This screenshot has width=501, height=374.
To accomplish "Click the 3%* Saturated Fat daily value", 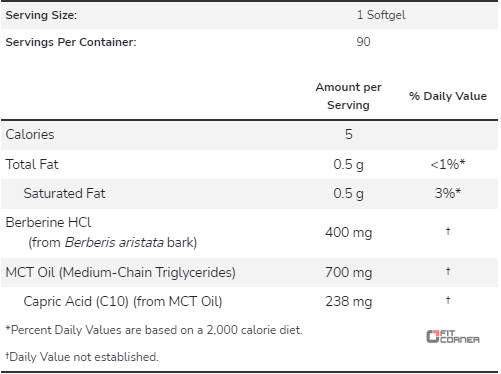I will (x=448, y=193).
